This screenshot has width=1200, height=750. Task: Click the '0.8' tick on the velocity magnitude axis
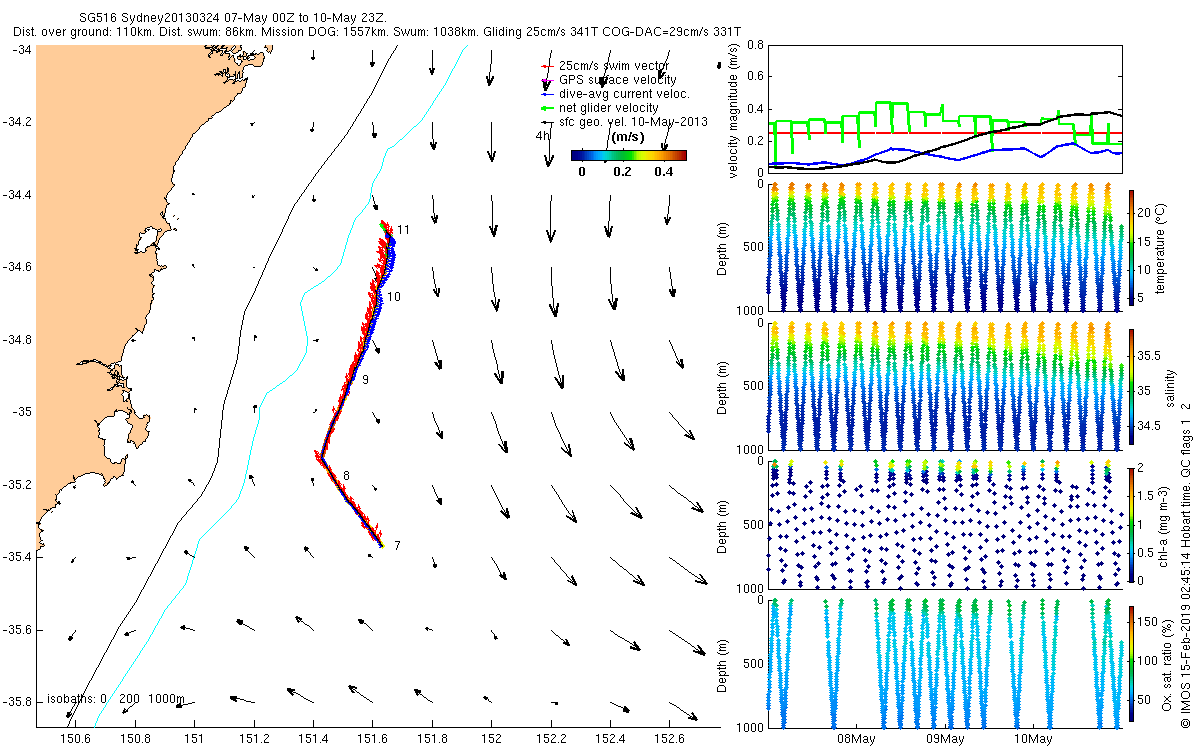point(754,45)
